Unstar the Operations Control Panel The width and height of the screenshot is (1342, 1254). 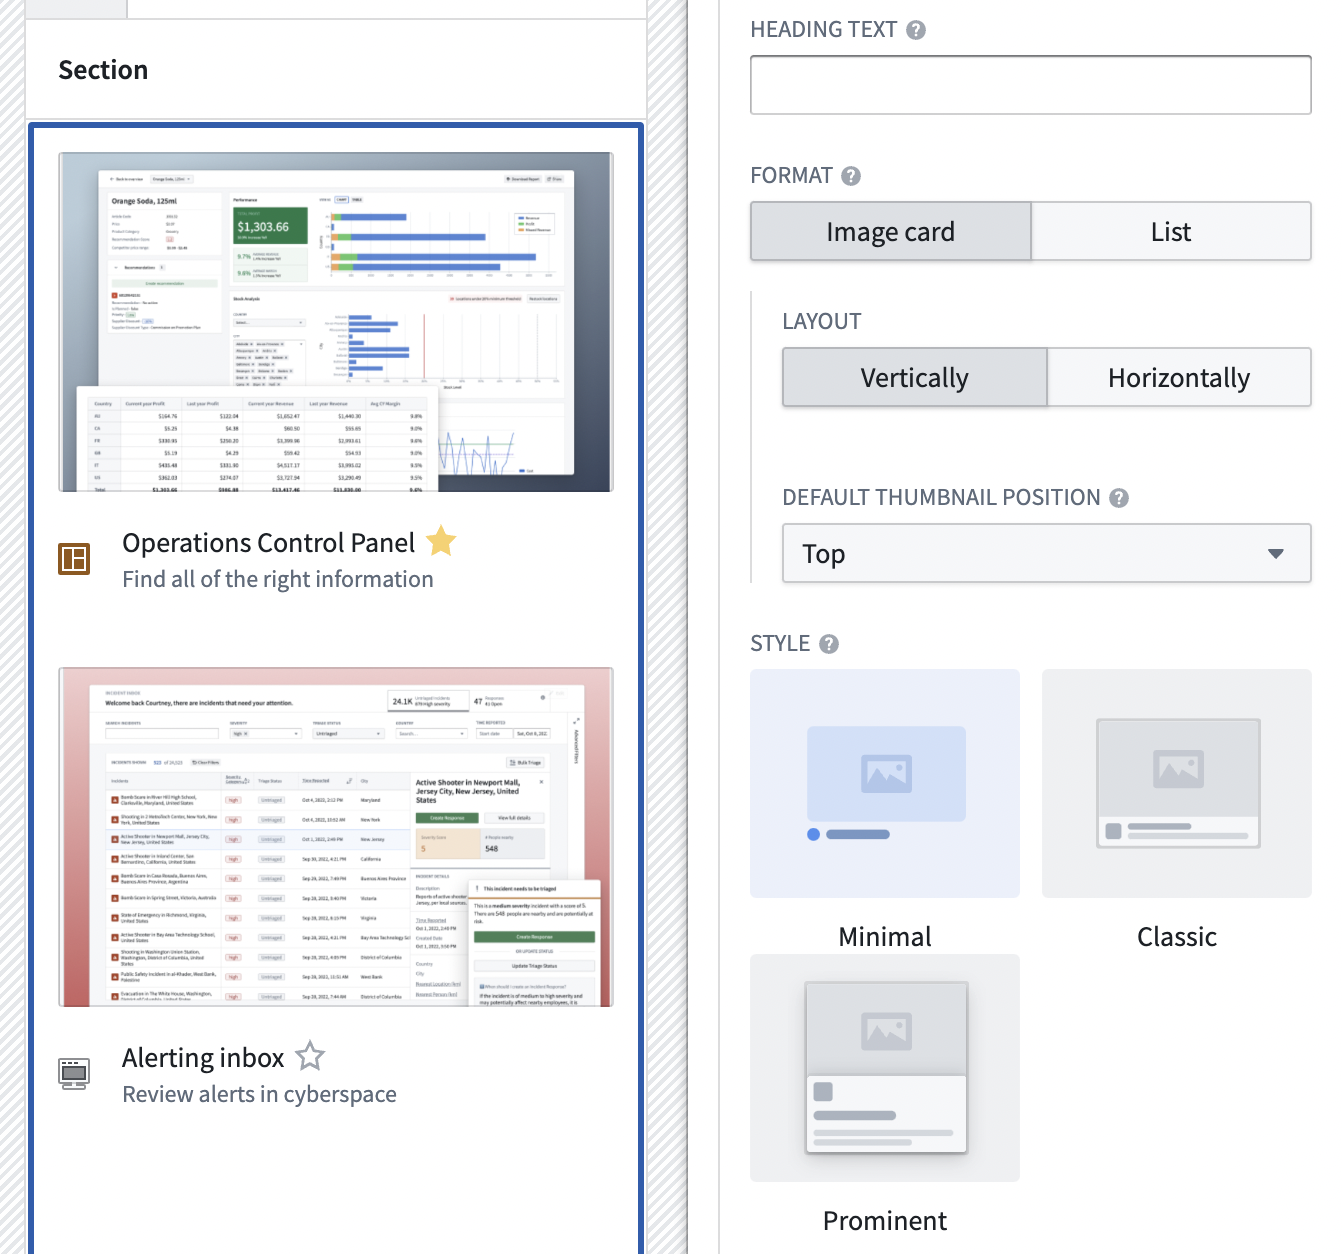pyautogui.click(x=441, y=541)
